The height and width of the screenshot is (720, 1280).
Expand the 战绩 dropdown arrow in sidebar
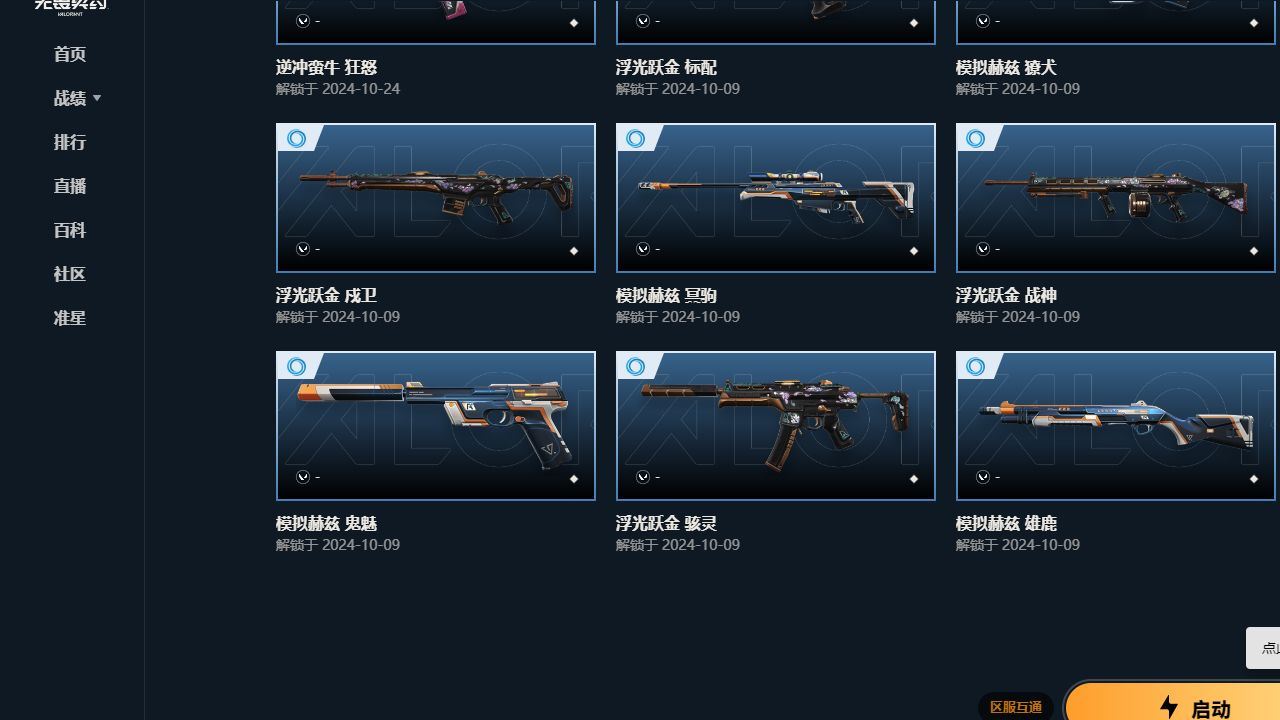[x=97, y=98]
